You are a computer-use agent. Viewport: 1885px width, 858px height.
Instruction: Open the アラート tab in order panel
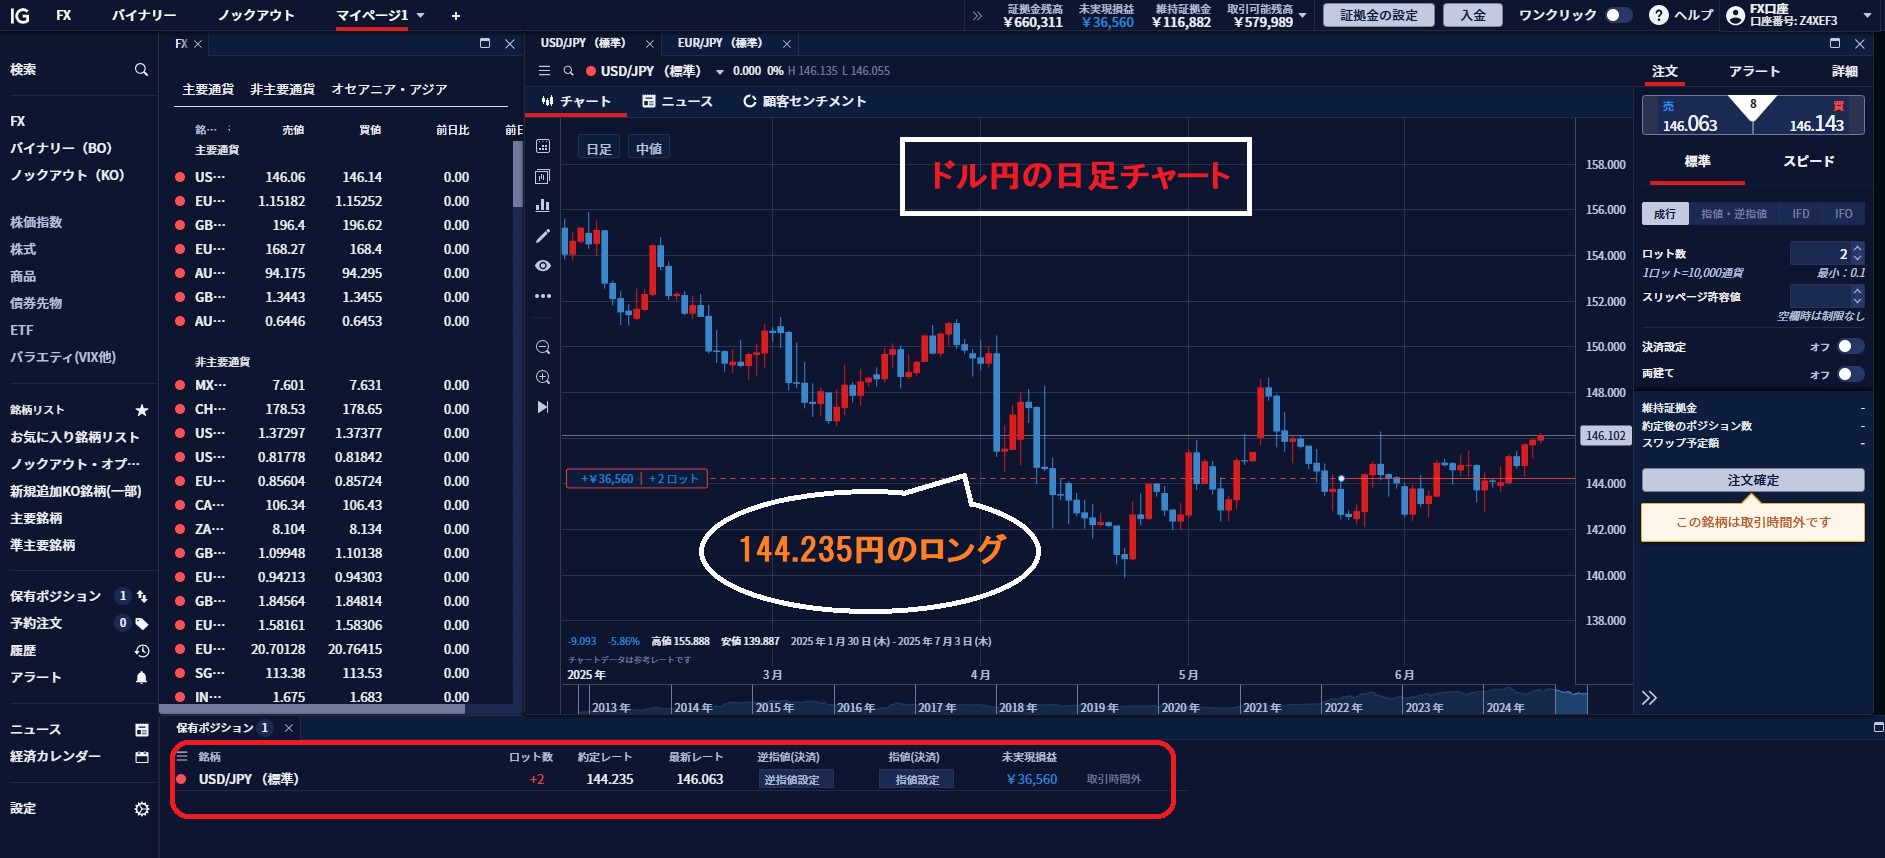(1754, 71)
